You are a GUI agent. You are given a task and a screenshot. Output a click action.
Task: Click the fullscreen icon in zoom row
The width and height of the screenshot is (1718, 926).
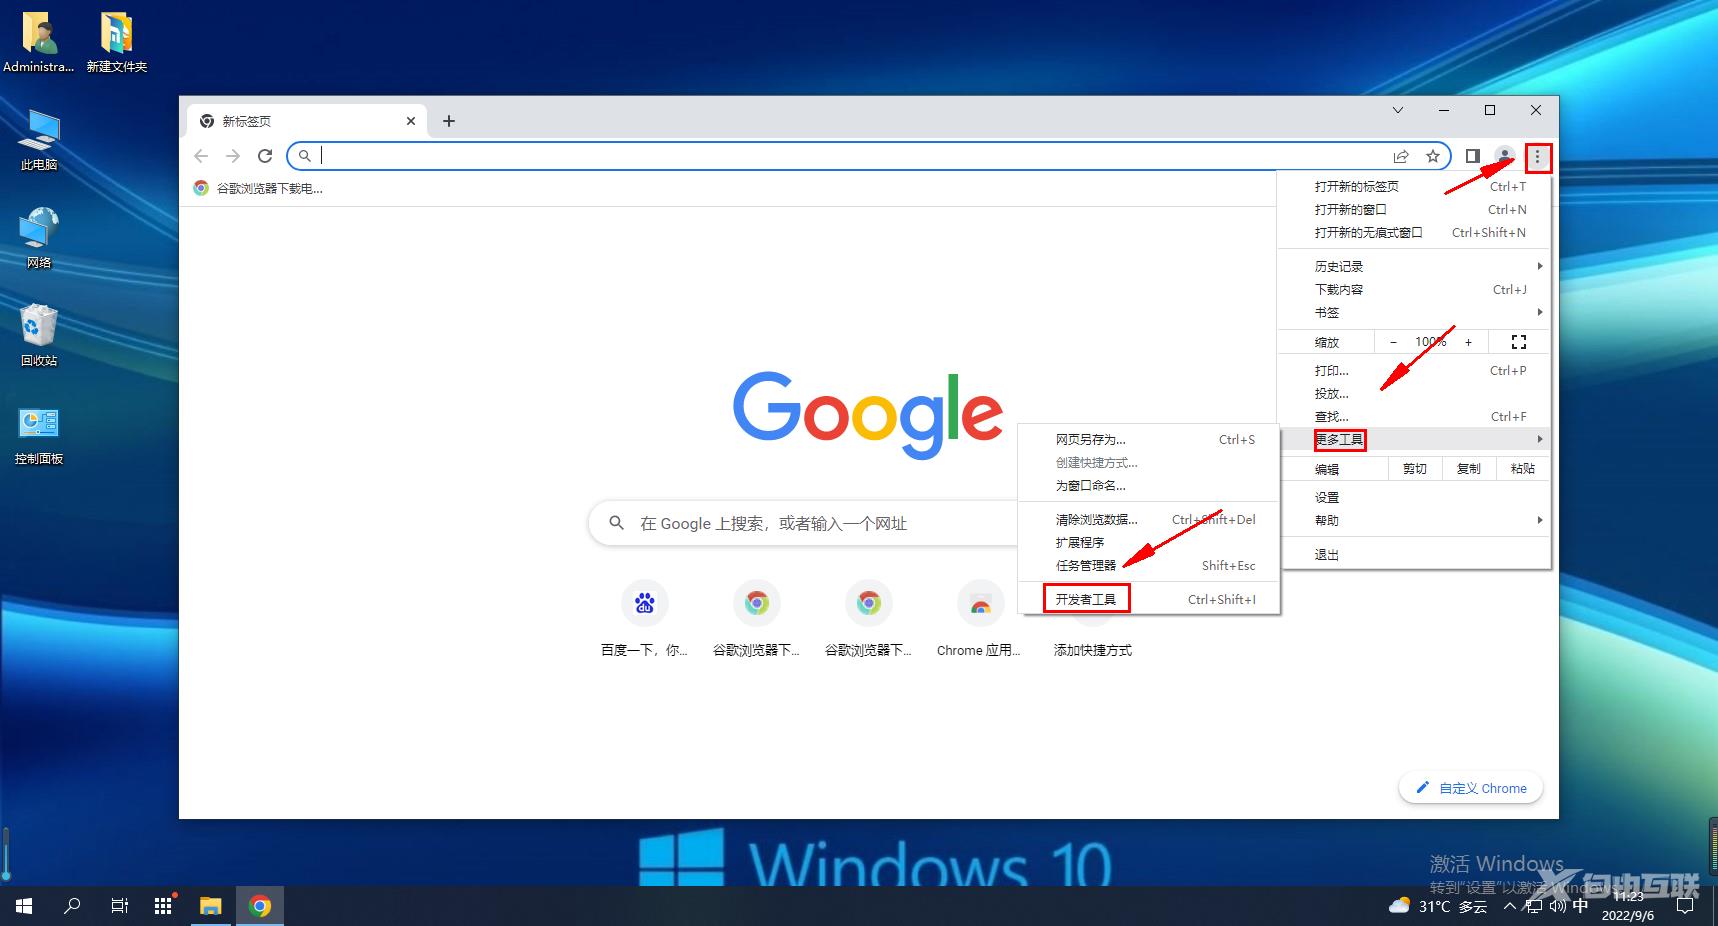tap(1519, 342)
